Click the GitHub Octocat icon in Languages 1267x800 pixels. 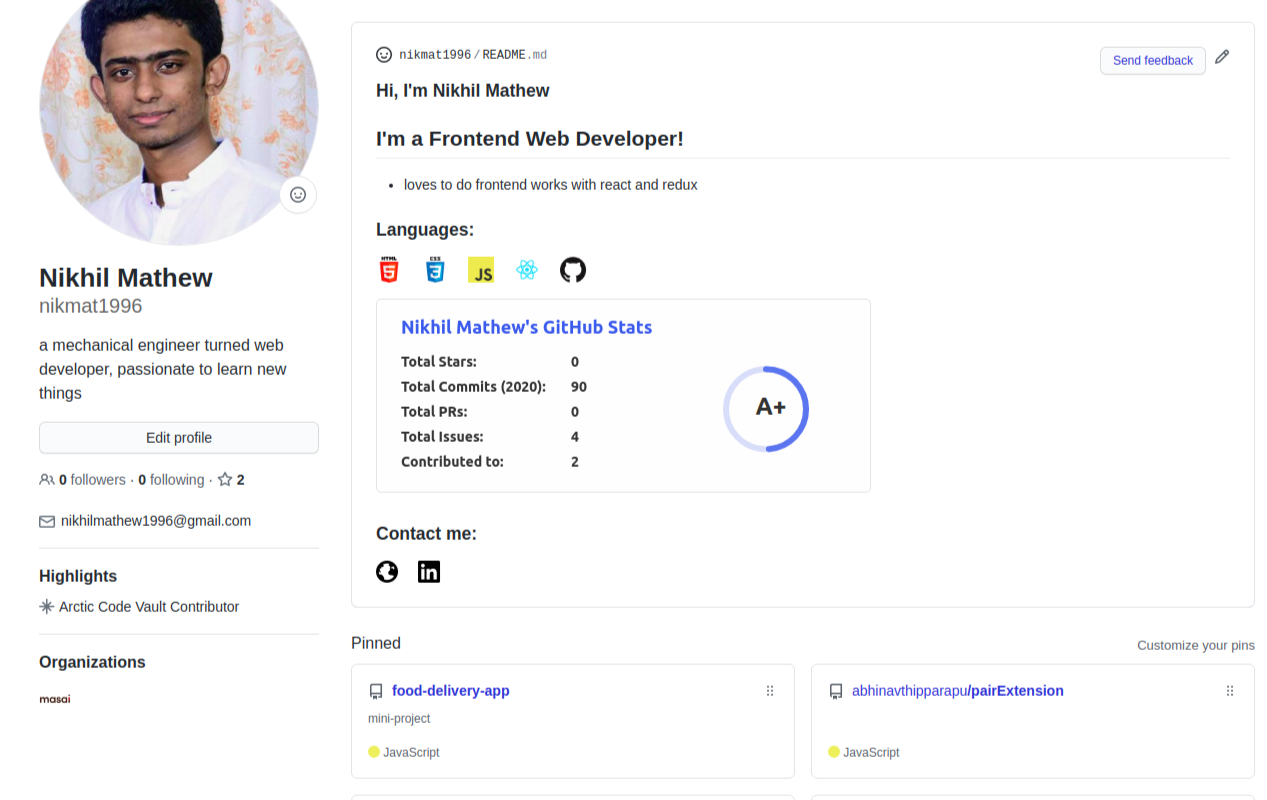(x=573, y=270)
